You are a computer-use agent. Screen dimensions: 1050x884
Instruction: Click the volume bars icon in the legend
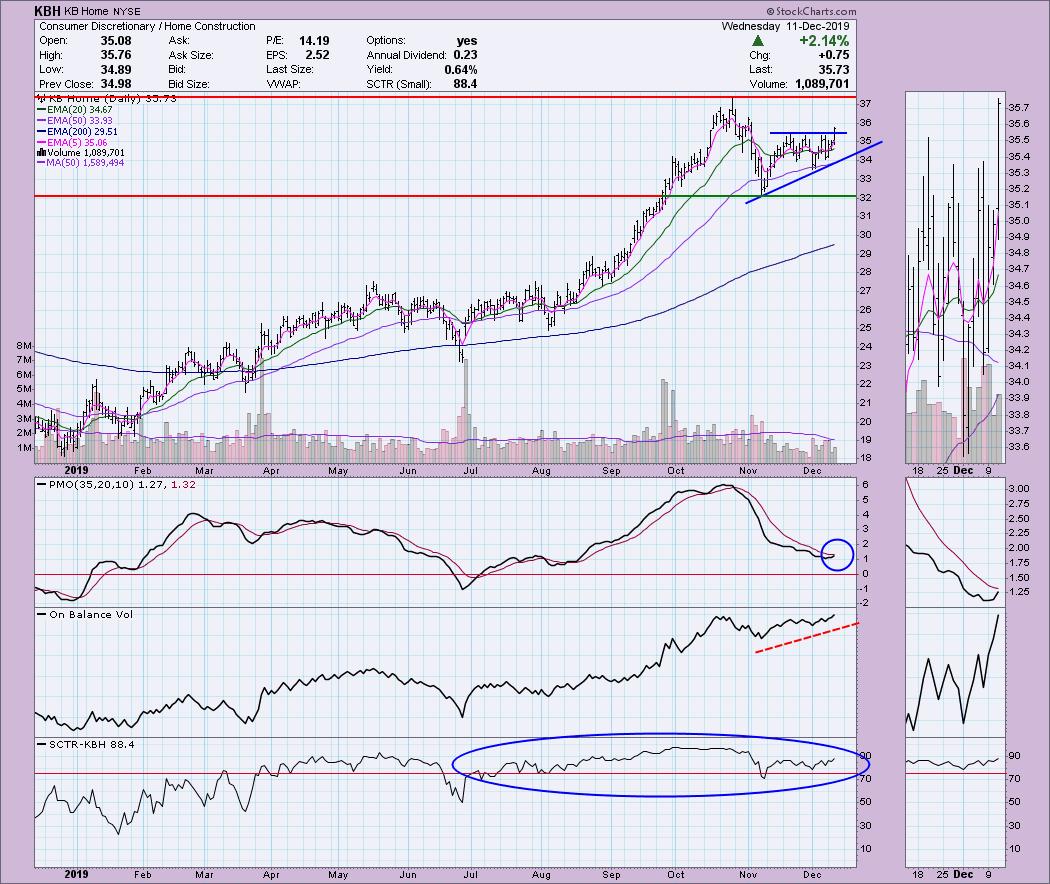[41, 153]
